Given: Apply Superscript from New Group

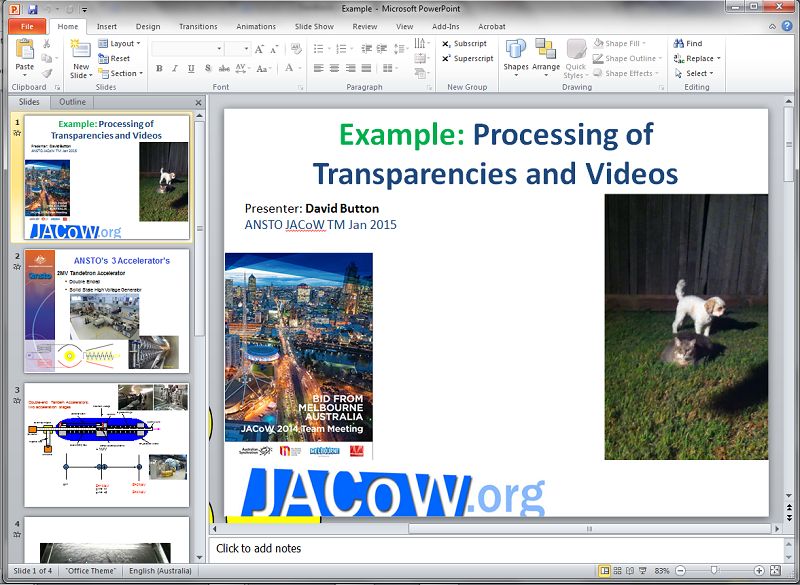Looking at the screenshot, I should point(467,58).
